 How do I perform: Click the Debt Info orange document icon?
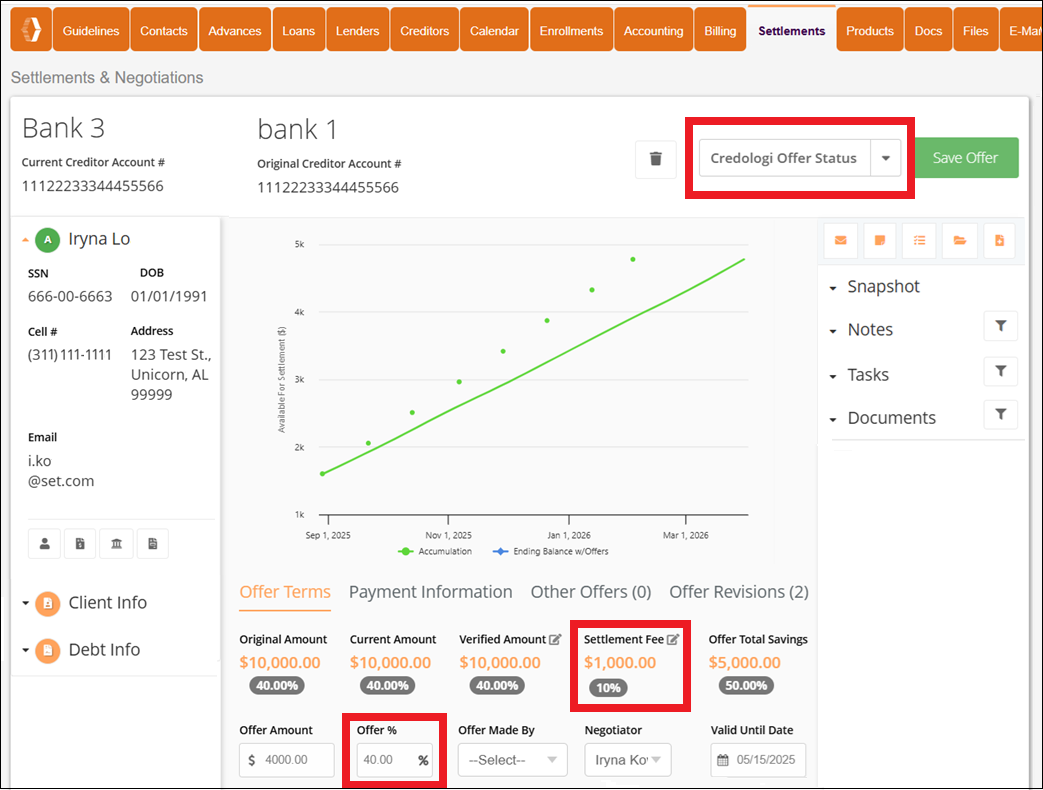(48, 650)
